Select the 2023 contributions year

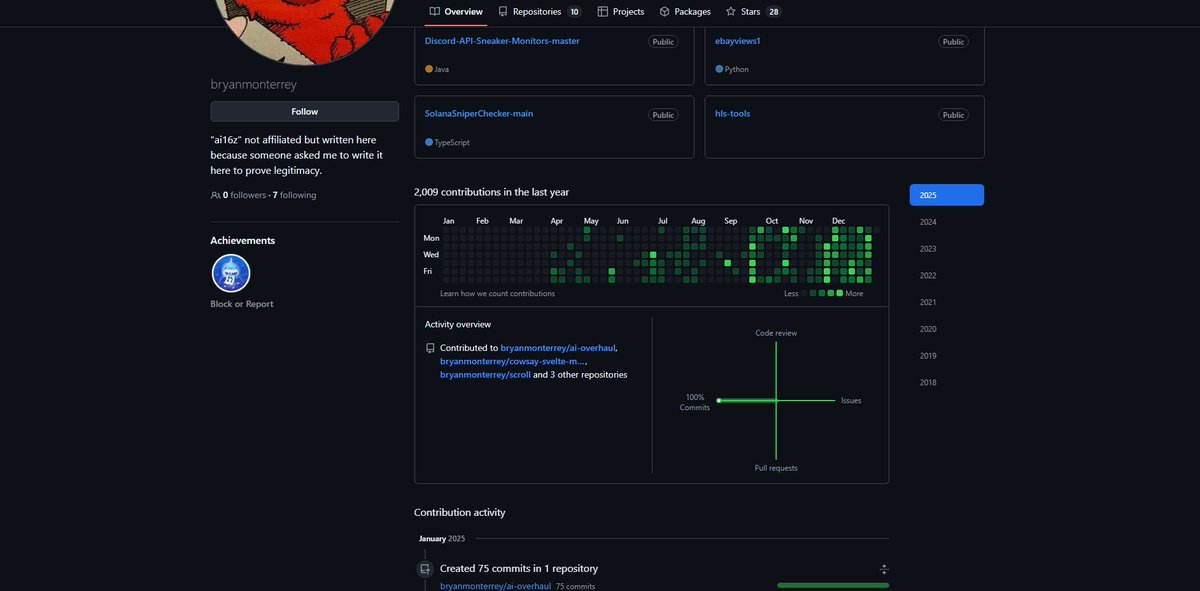928,249
